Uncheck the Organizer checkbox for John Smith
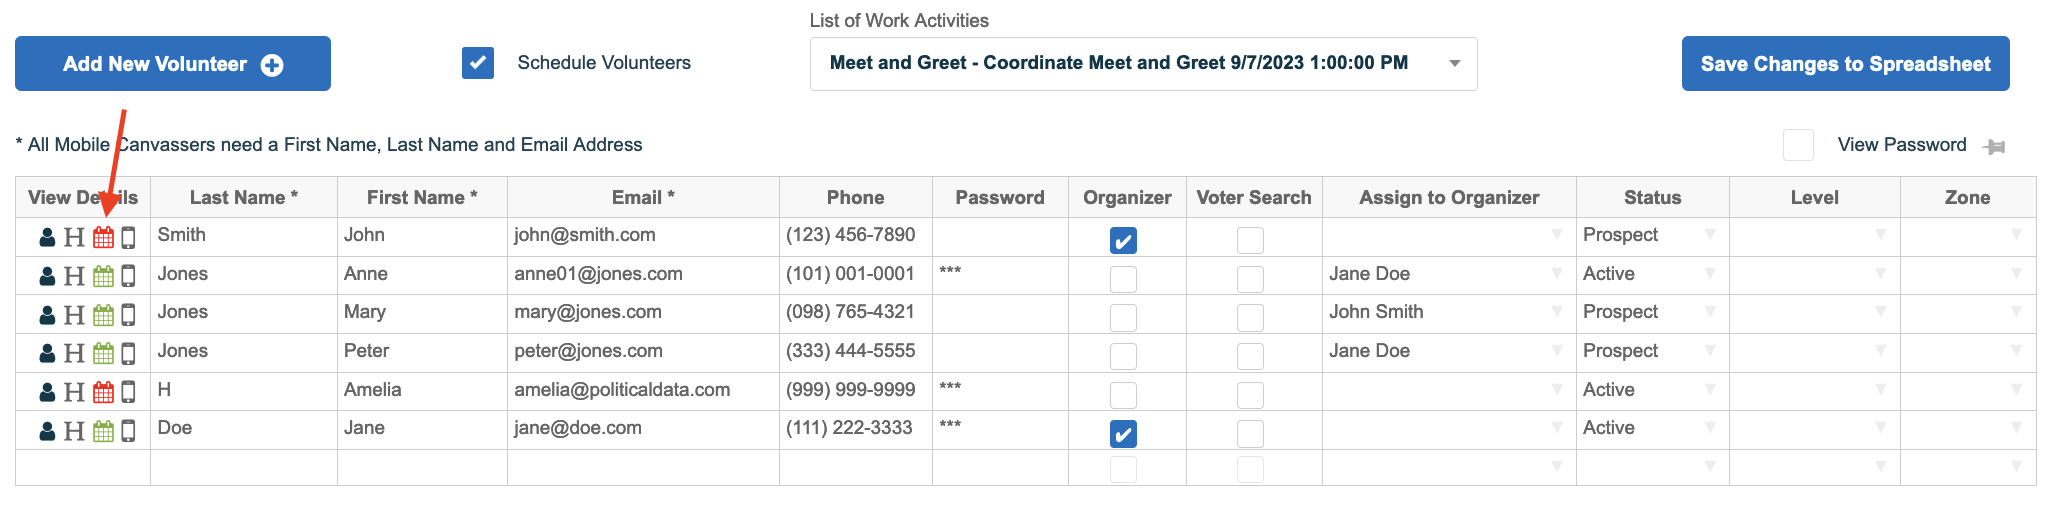Viewport: 2068px width, 514px height. pos(1123,241)
